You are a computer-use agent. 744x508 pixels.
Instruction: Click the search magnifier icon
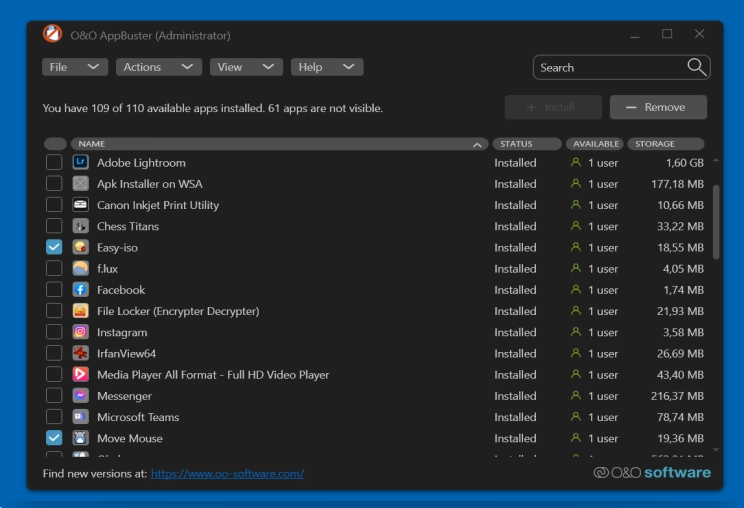pyautogui.click(x=696, y=67)
